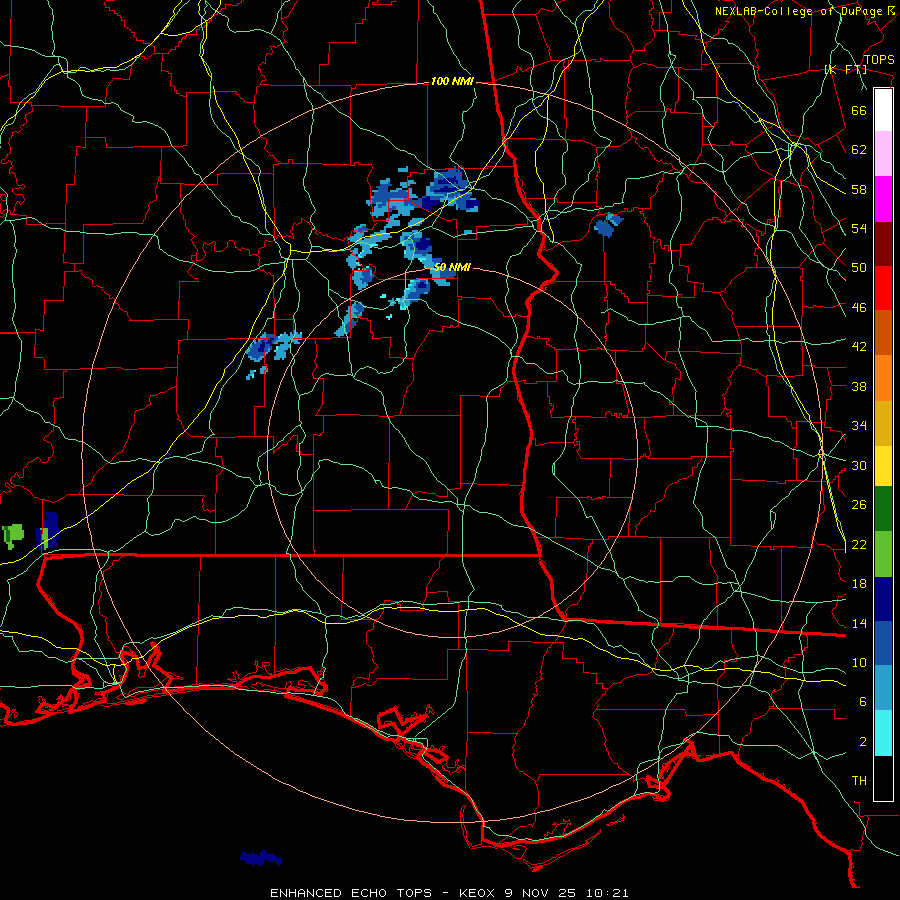Click legend value 42

[859, 347]
